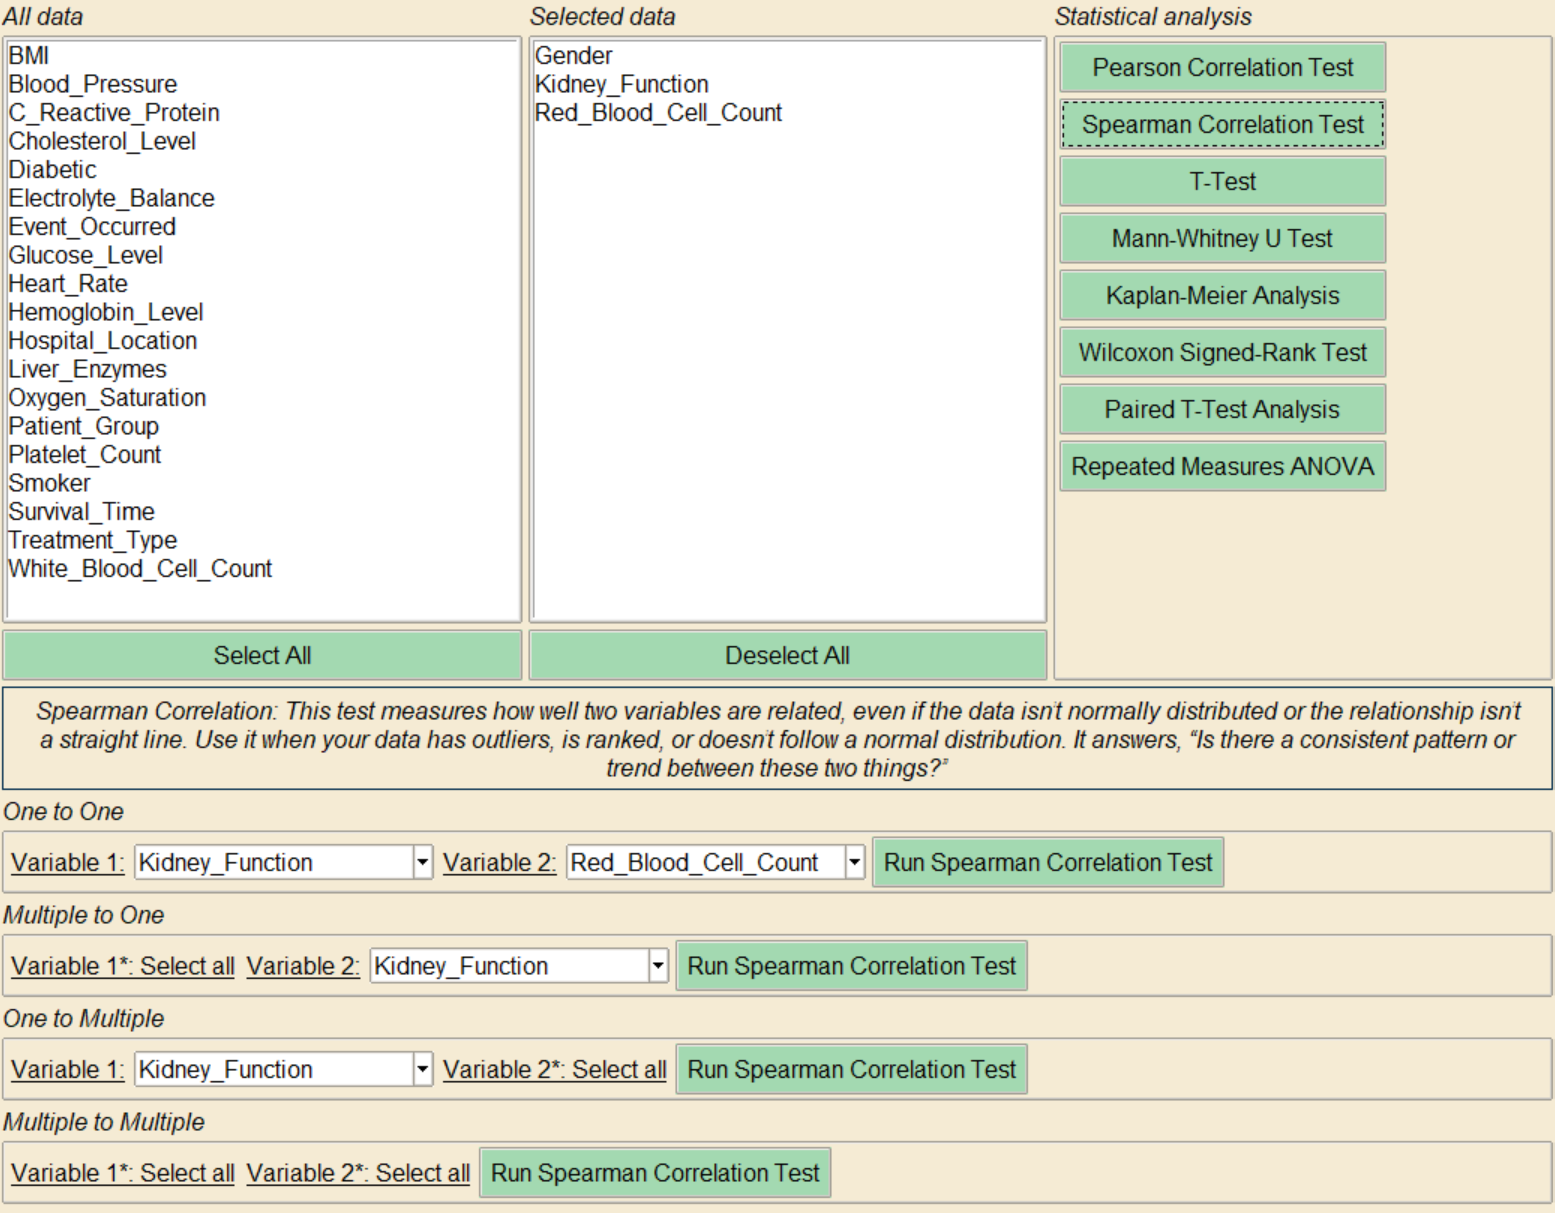Click Variable 2* Select all in One to Multiple
This screenshot has width=1555, height=1213.
coord(554,1069)
